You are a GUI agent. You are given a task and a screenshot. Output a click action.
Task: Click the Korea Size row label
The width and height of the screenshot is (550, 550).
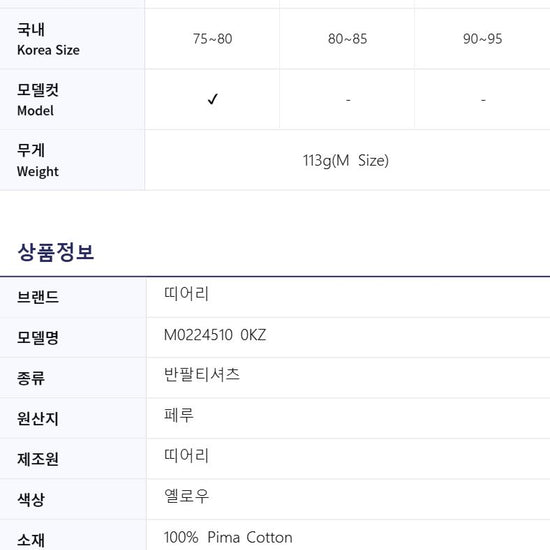pos(48,39)
